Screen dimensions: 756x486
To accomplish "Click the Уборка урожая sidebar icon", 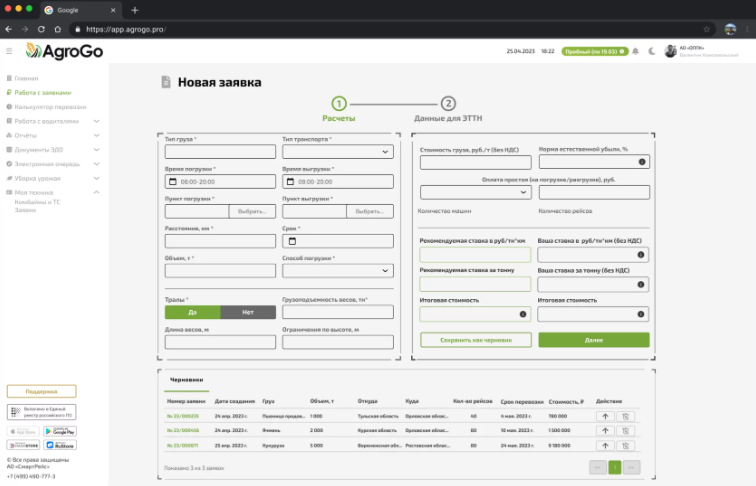I will click(9, 178).
